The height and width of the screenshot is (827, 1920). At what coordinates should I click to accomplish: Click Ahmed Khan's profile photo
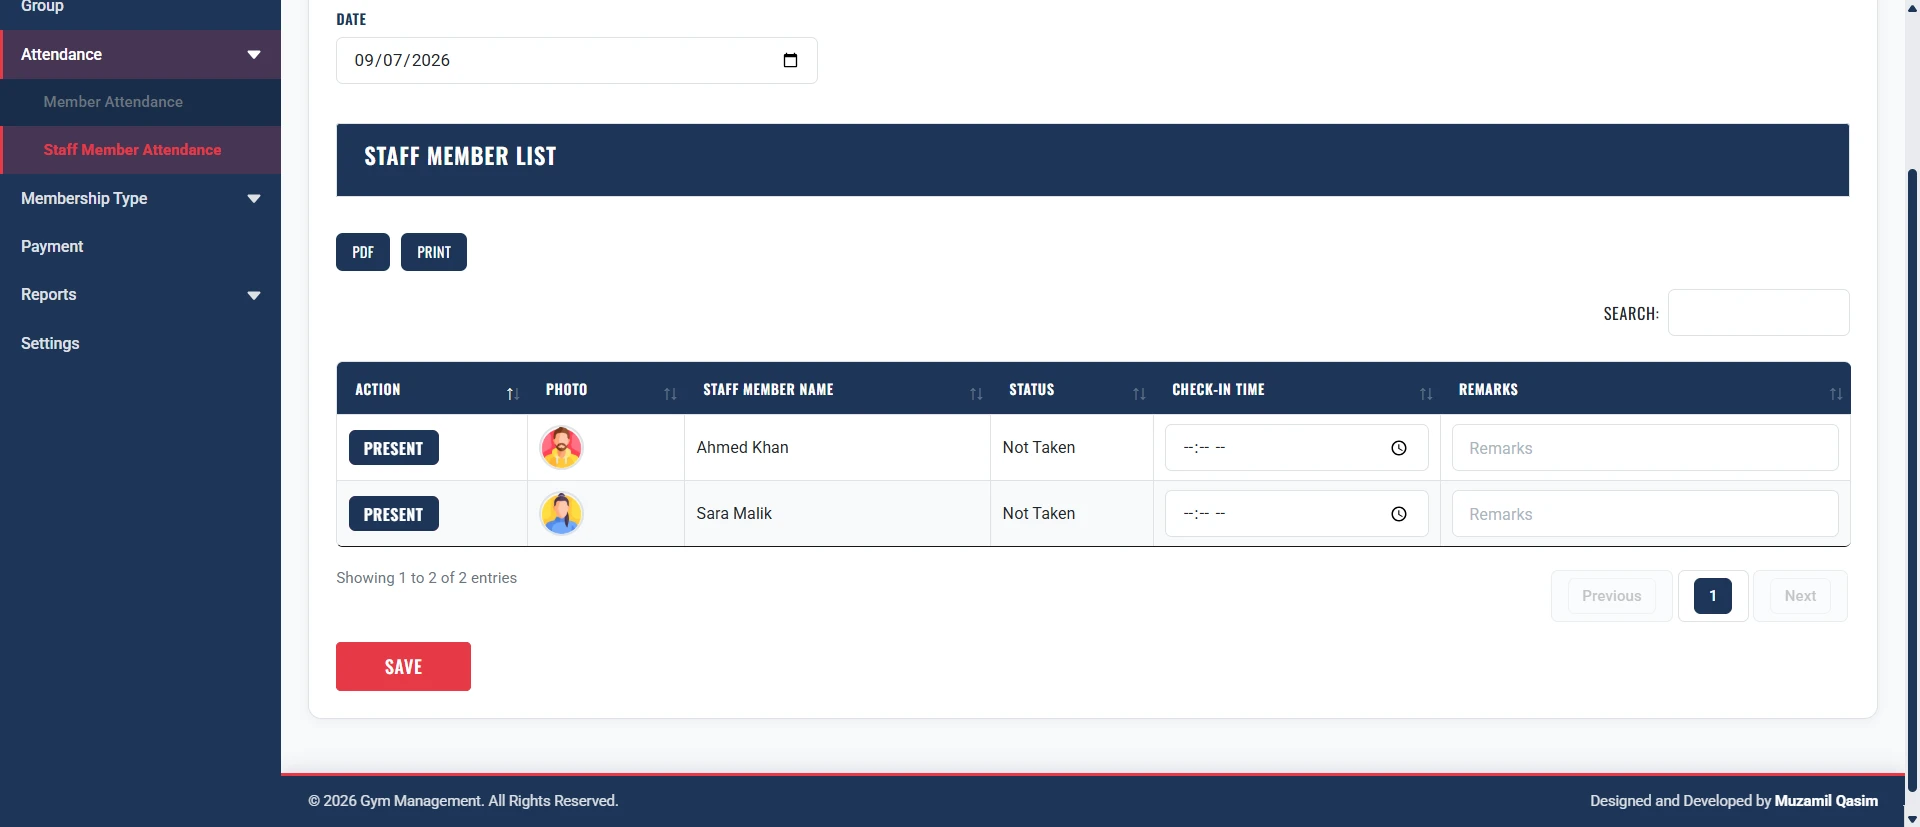point(561,447)
